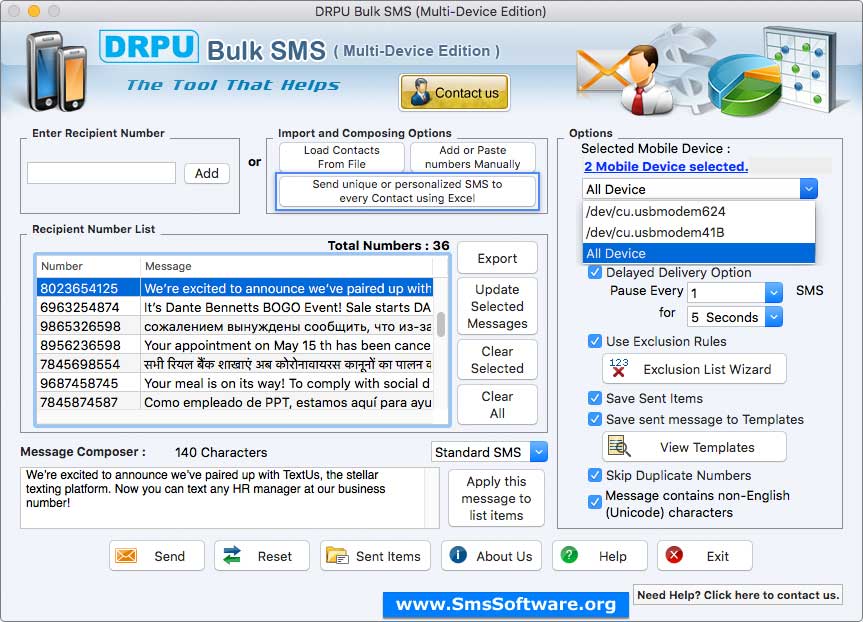Select row with number 7845698554

236,364
